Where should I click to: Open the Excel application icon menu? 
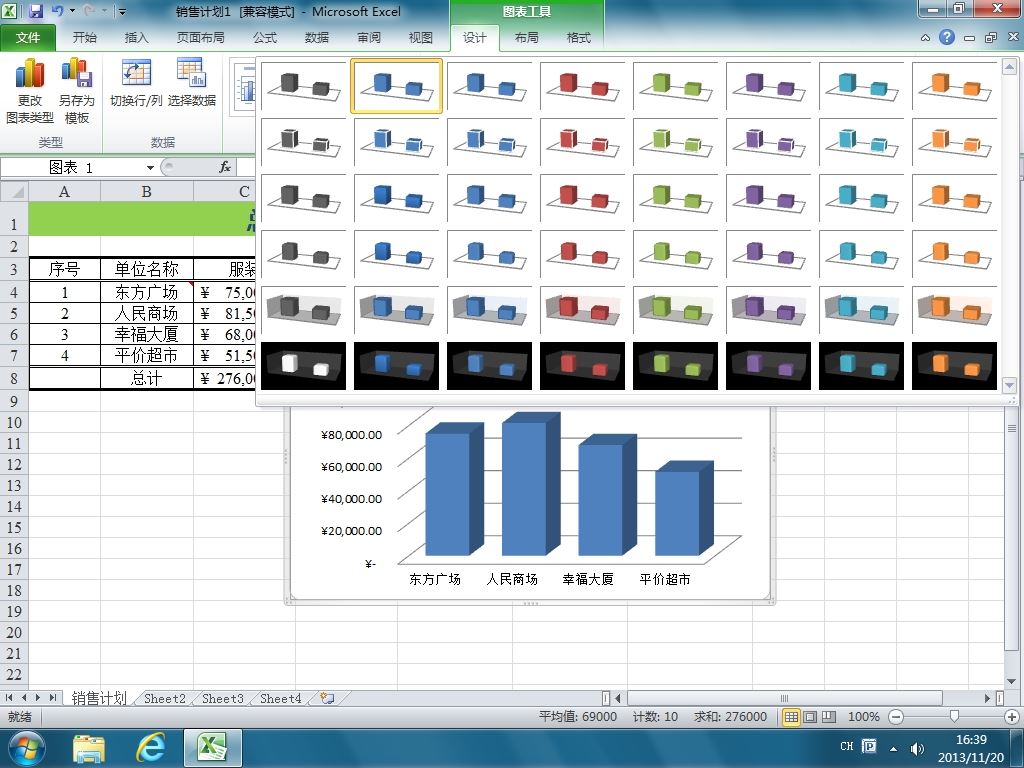pos(9,11)
